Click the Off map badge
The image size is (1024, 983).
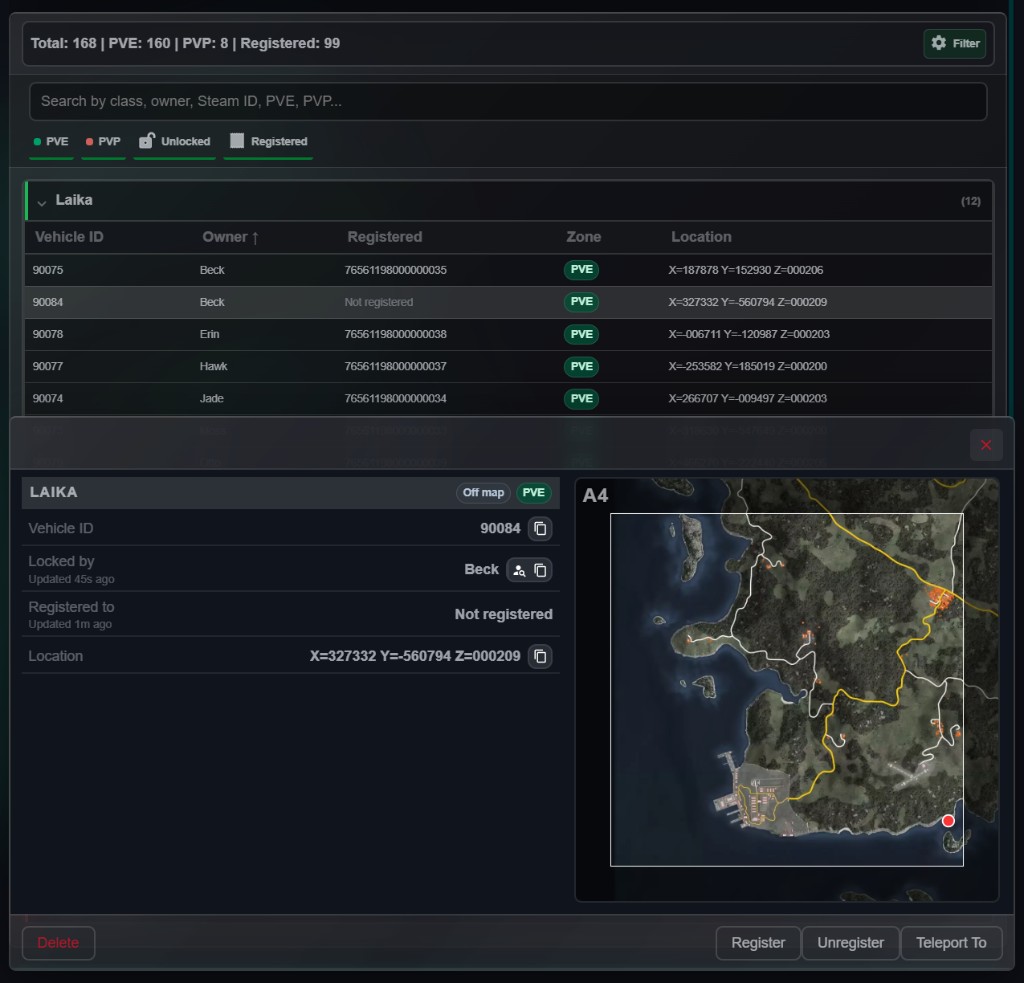coord(483,492)
